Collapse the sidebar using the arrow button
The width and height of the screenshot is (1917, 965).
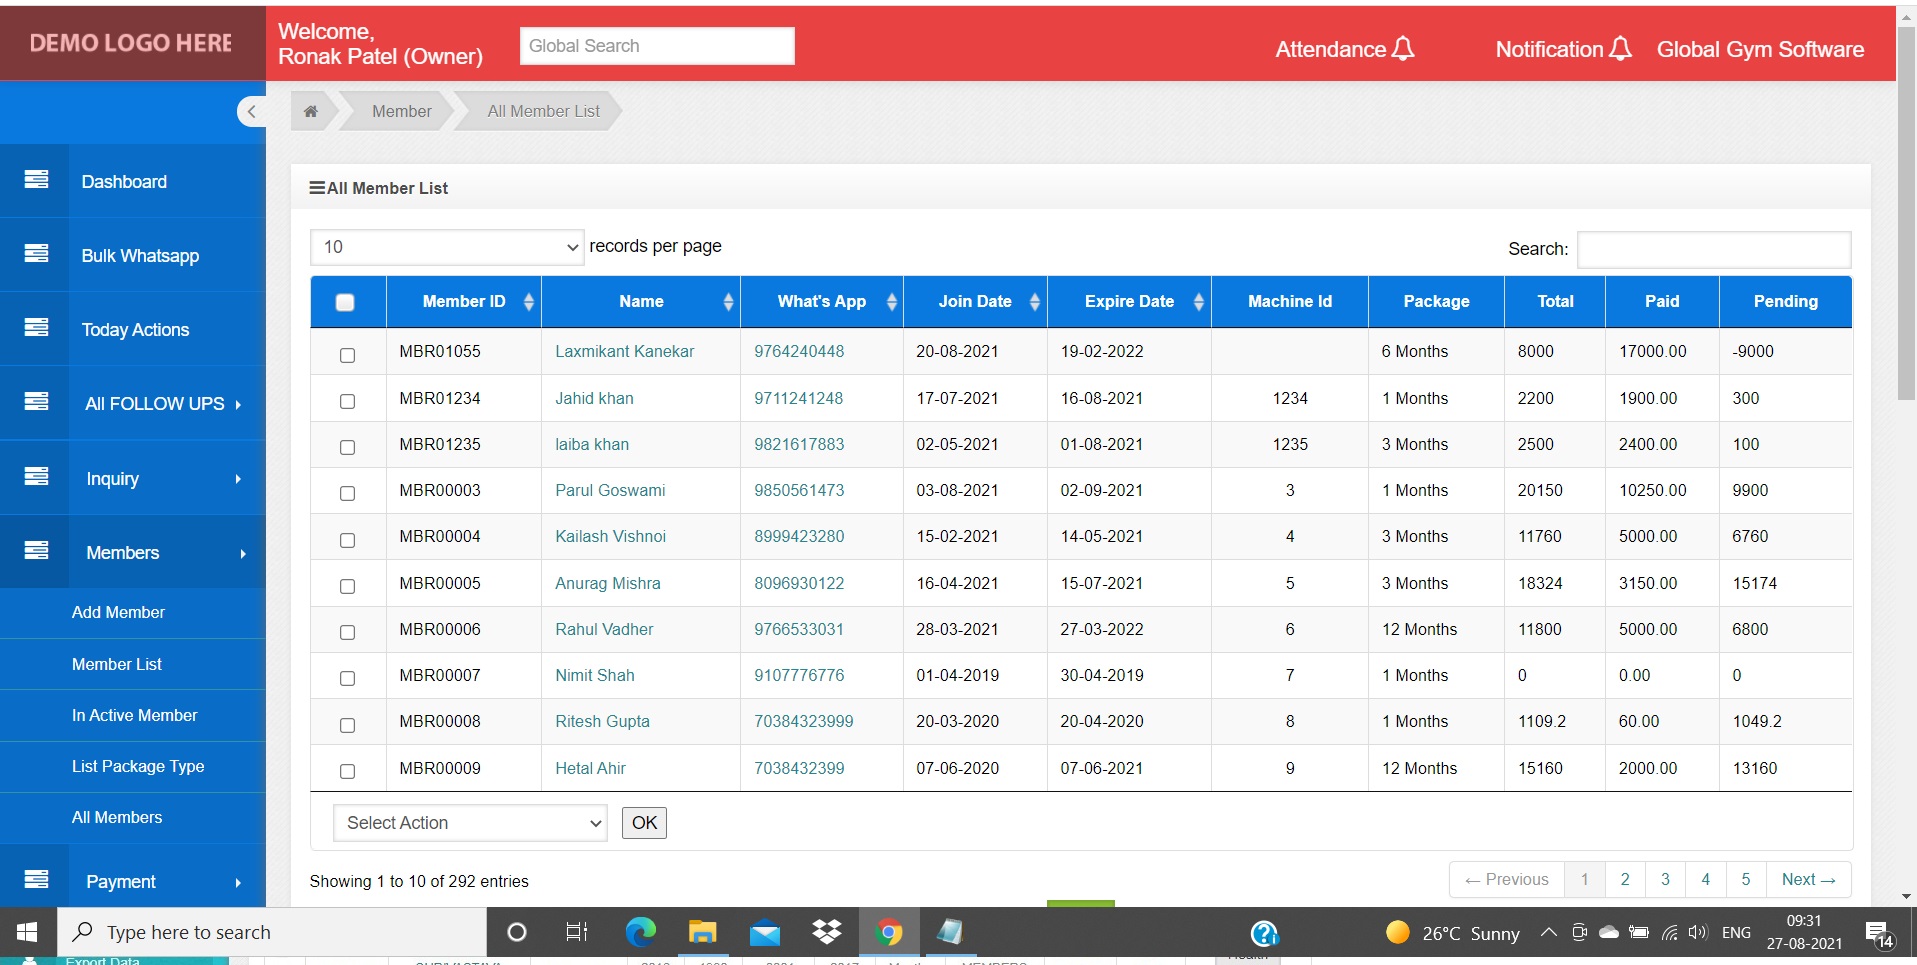251,111
